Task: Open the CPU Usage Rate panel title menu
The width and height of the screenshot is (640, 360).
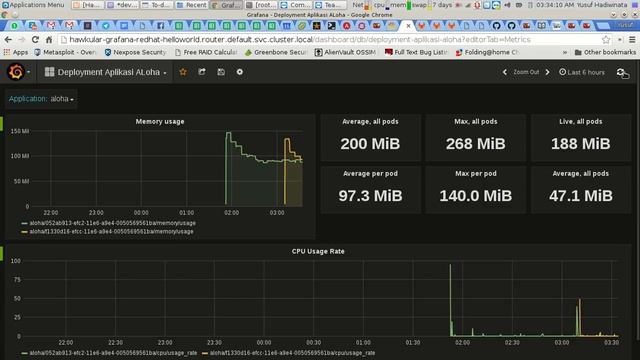Action: [318, 251]
